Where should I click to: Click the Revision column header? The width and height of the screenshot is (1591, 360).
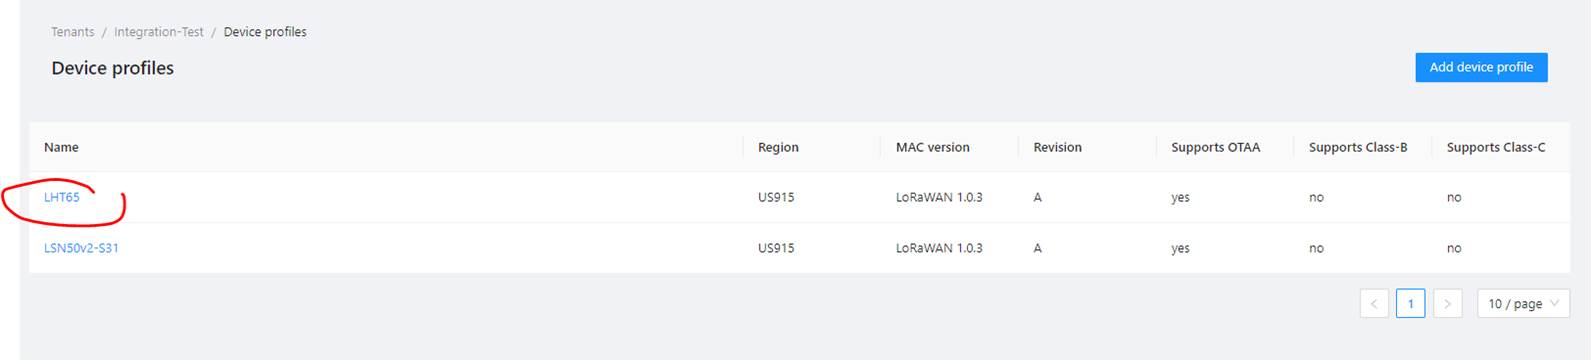pyautogui.click(x=1058, y=147)
